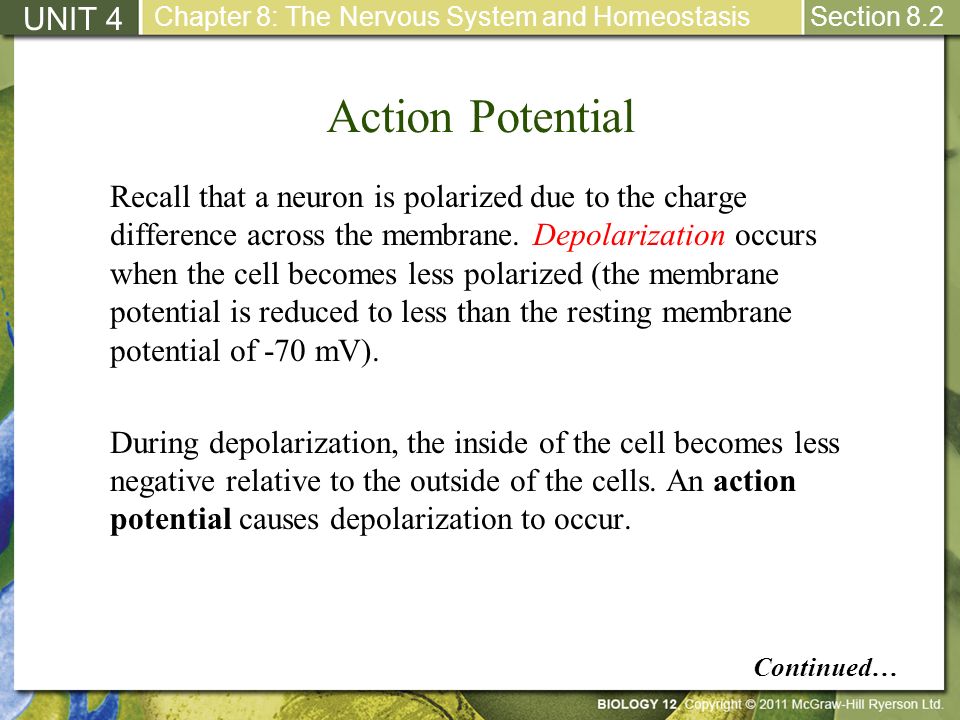This screenshot has height=720, width=960.
Task: Click the Section 8.2 label
Action: 876,17
